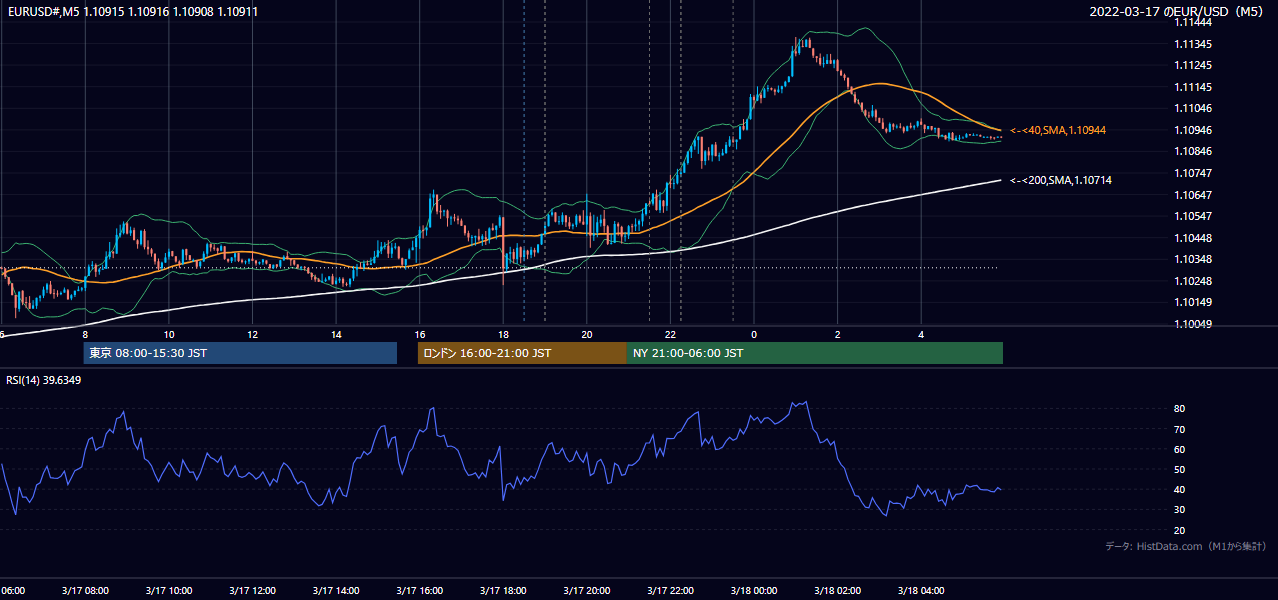
Task: Click price axis value 1.10747
Action: [x=1193, y=173]
